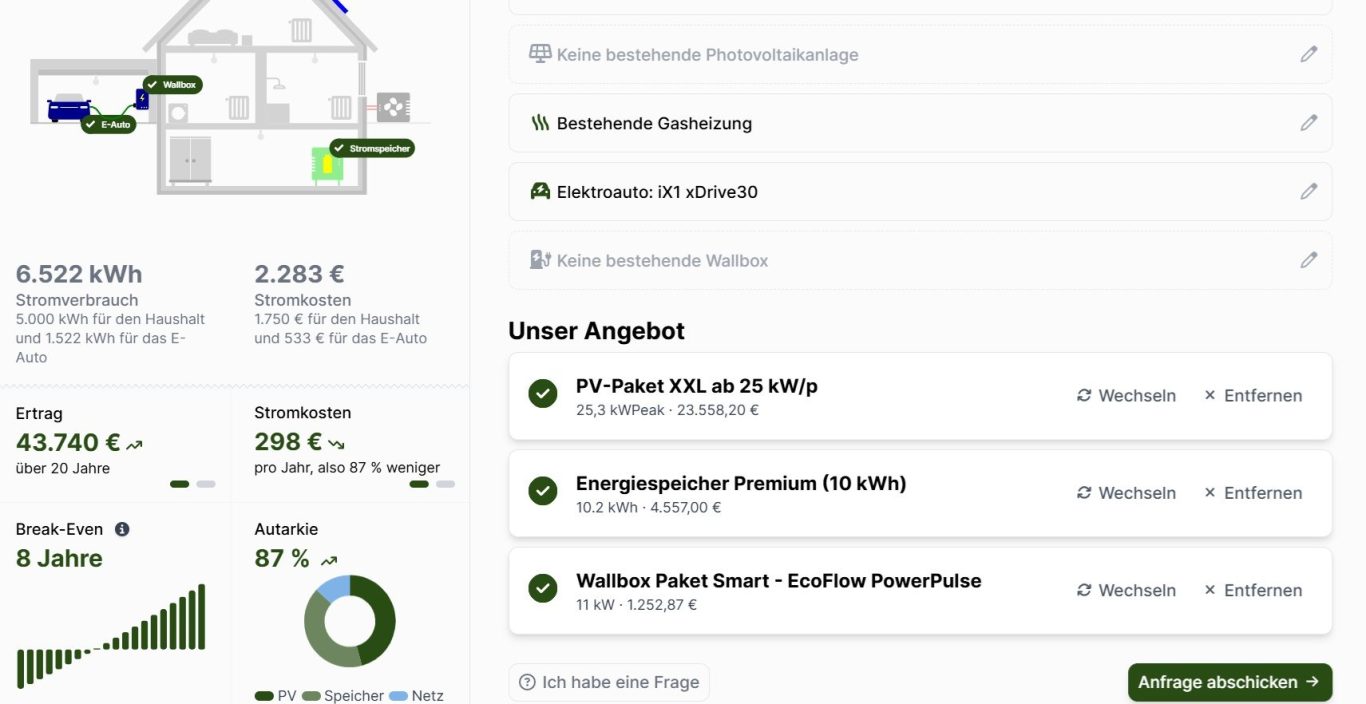Toggle the Energiespeicher Premium checkmark

pyautogui.click(x=543, y=491)
